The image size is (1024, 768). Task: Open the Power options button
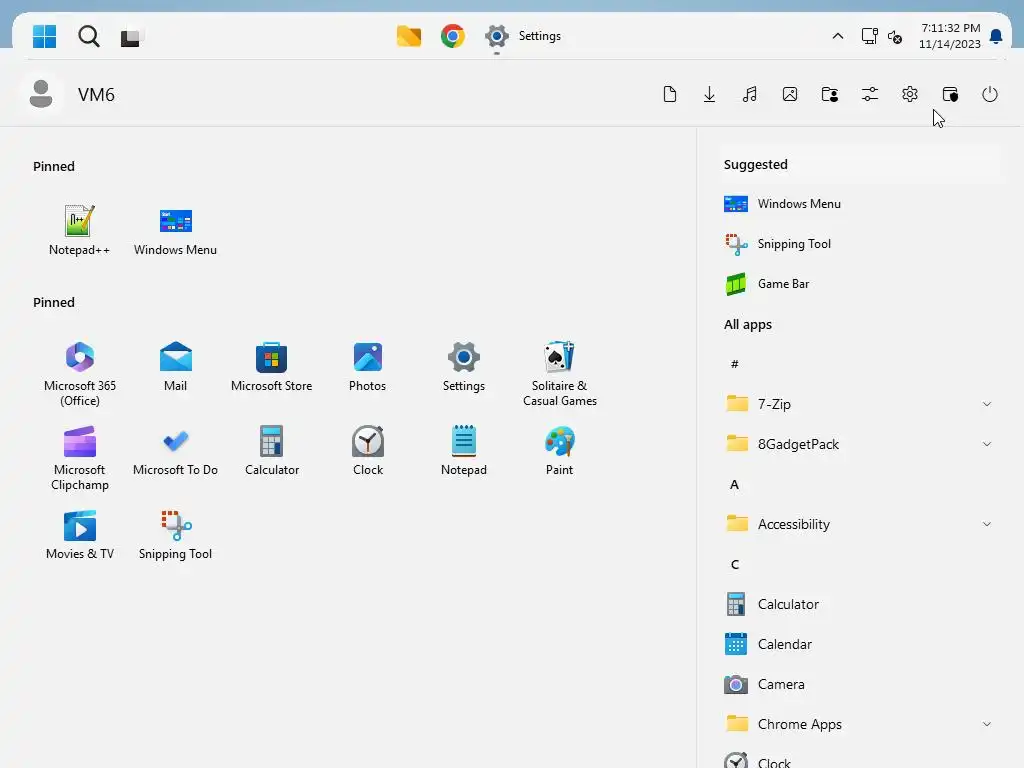(x=990, y=94)
